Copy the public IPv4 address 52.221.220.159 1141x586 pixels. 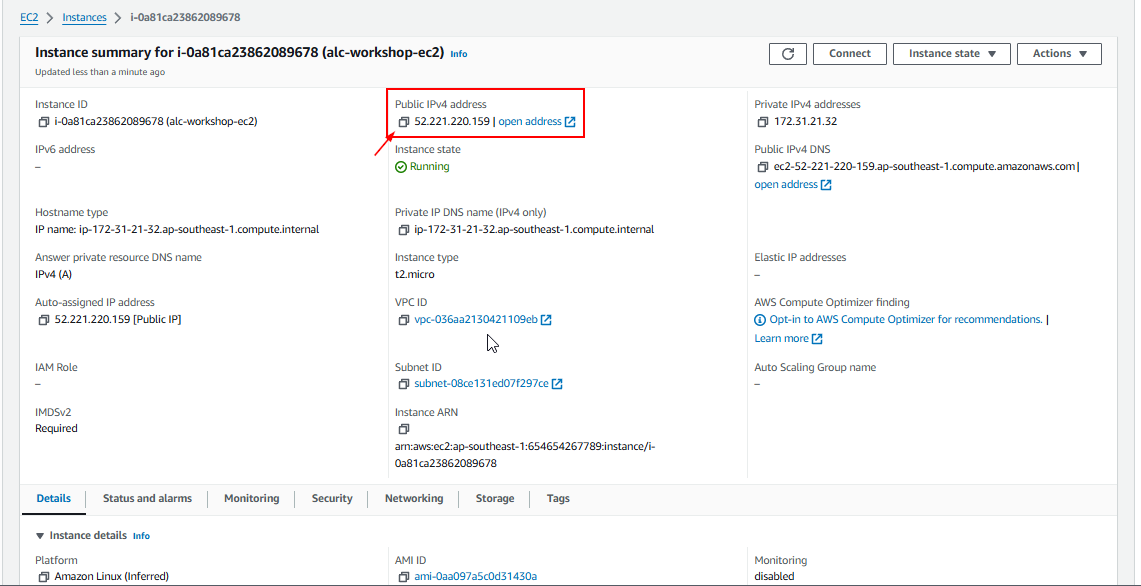(x=404, y=122)
